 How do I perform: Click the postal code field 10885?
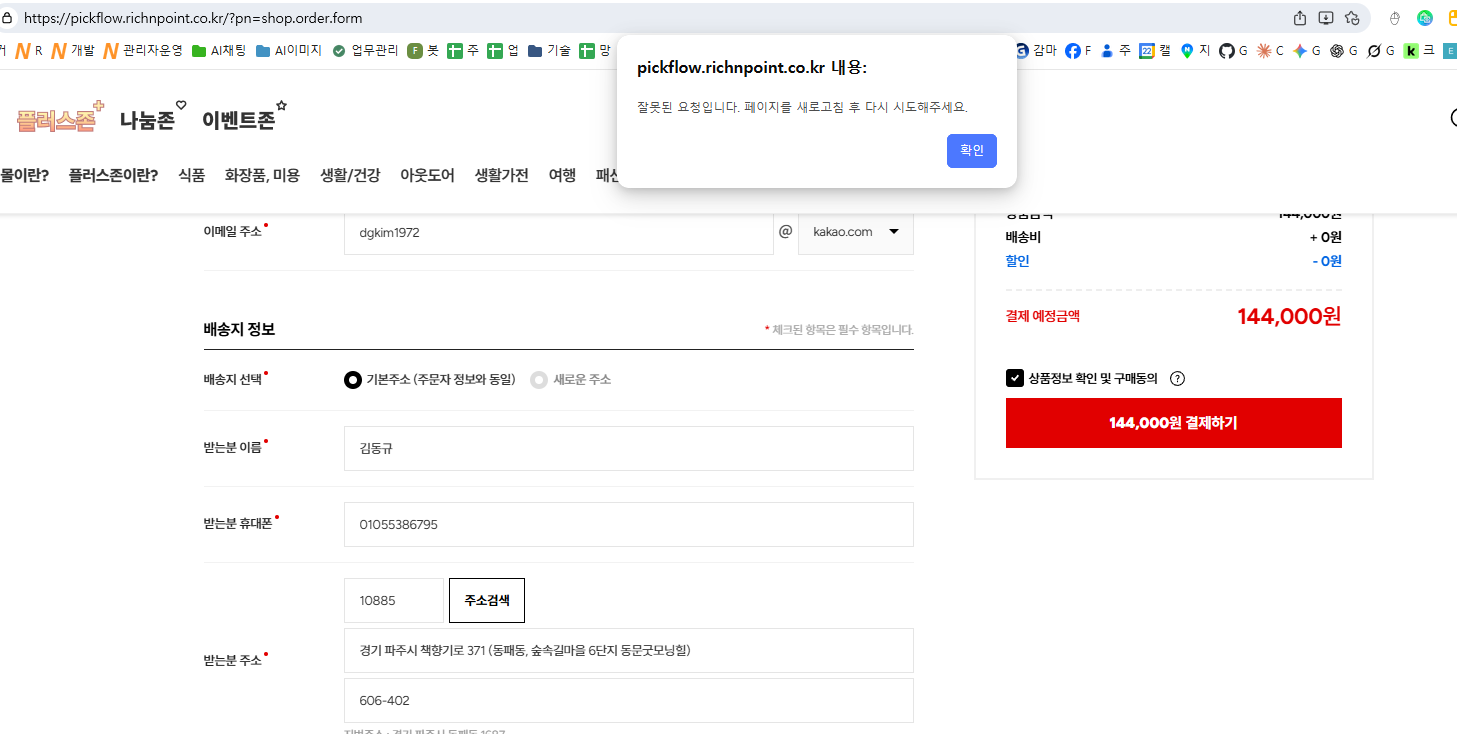(x=394, y=600)
